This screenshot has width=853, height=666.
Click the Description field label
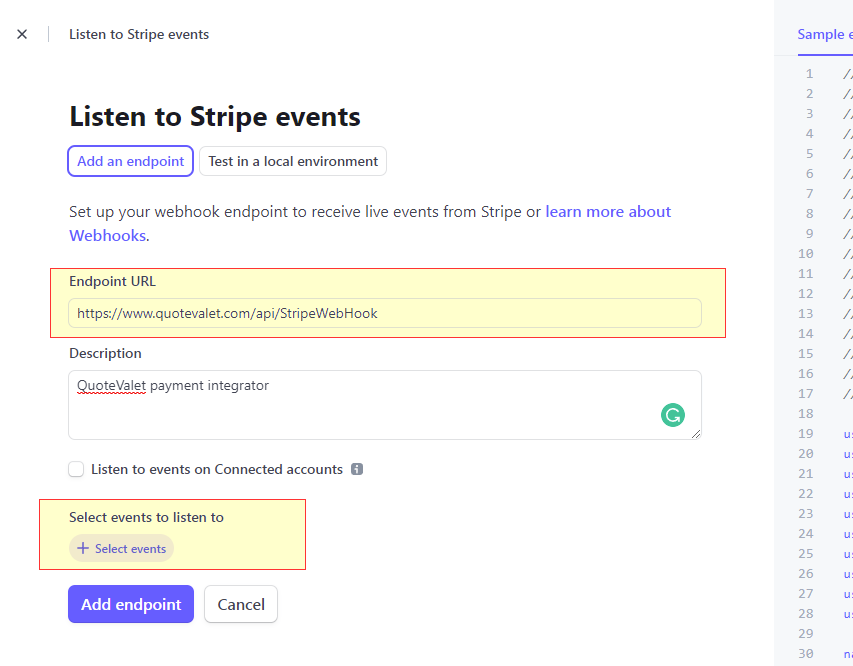(x=105, y=353)
